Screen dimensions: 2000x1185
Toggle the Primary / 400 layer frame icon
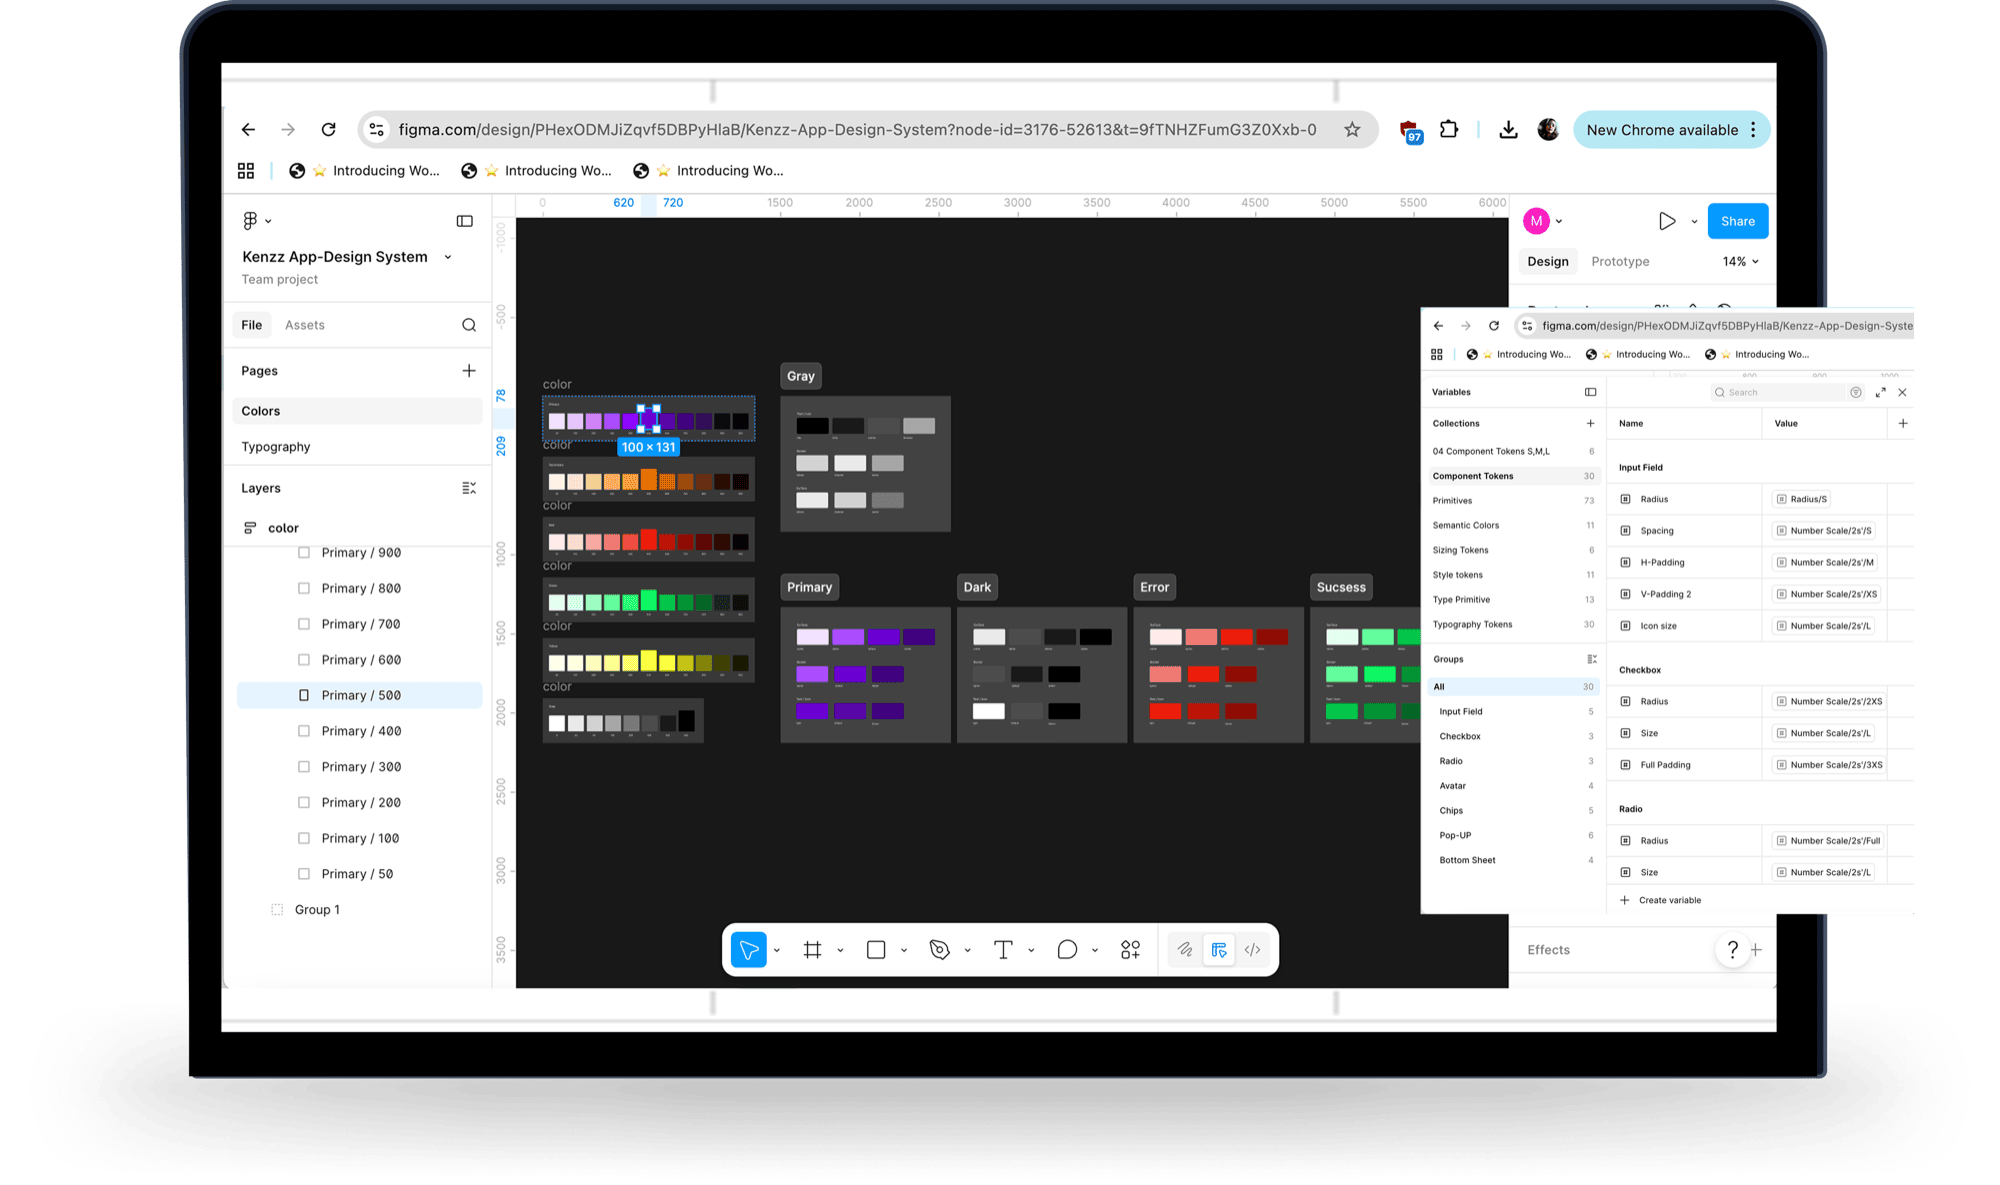pyautogui.click(x=304, y=731)
